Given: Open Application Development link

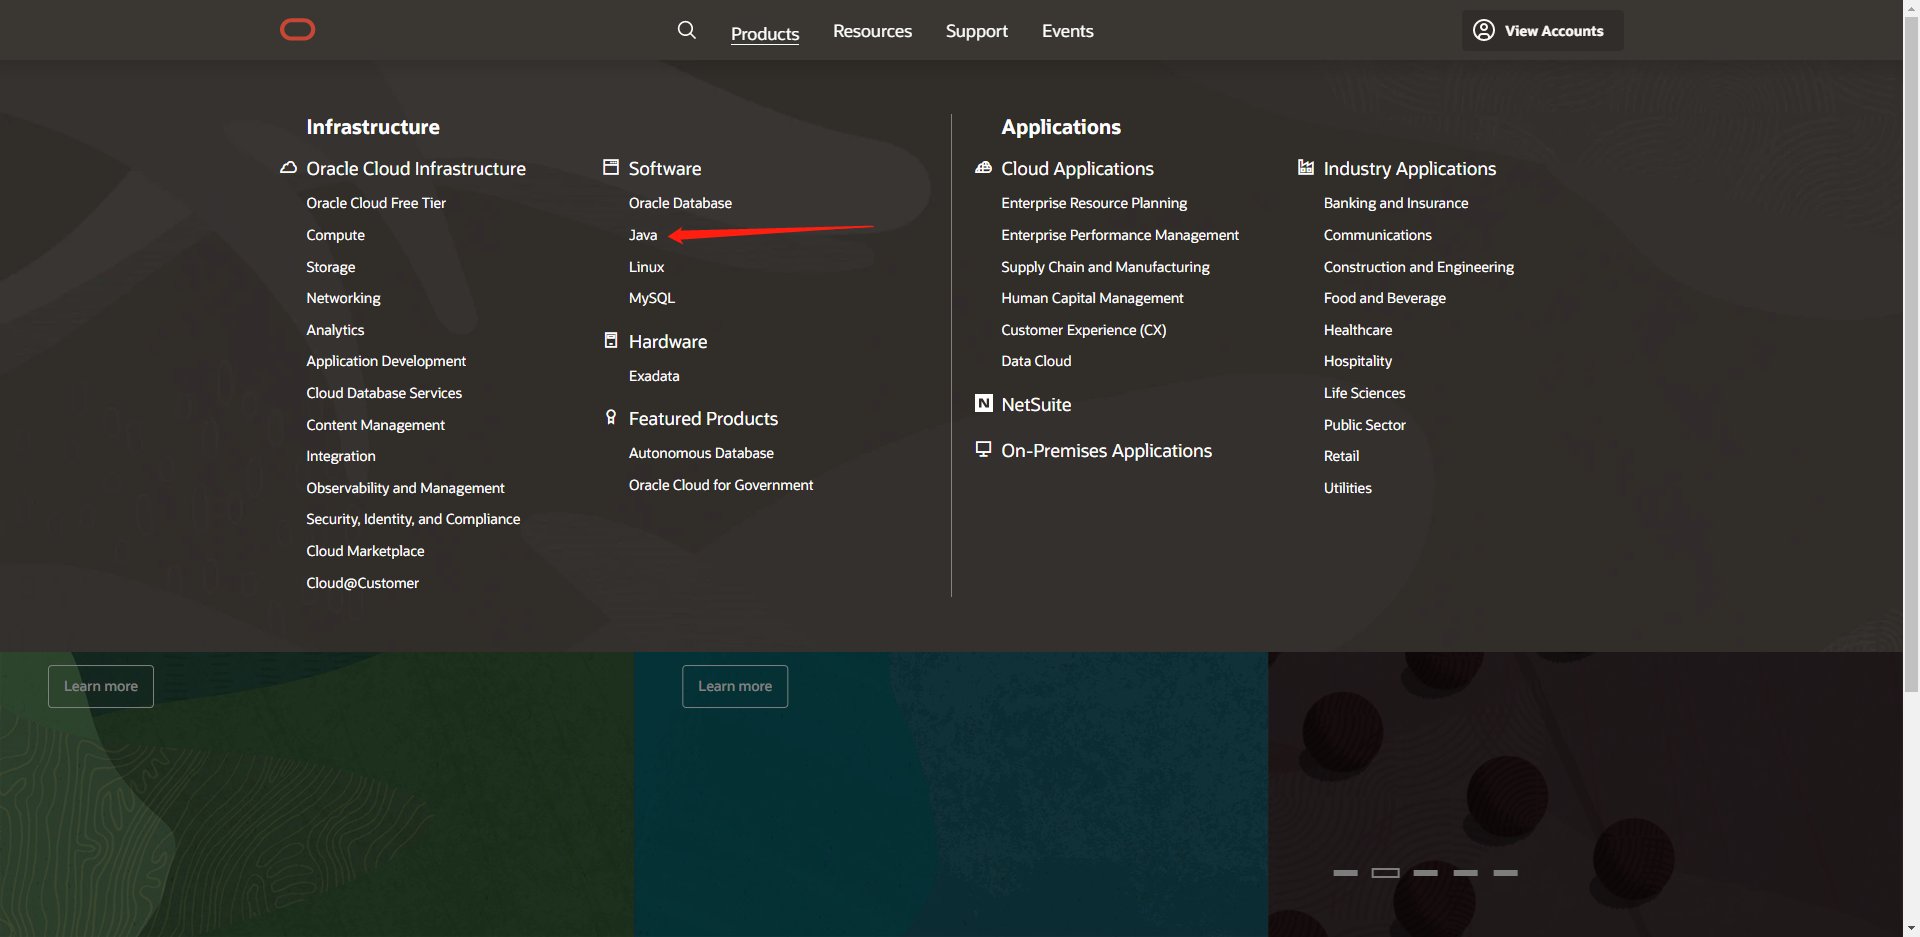Looking at the screenshot, I should 386,361.
